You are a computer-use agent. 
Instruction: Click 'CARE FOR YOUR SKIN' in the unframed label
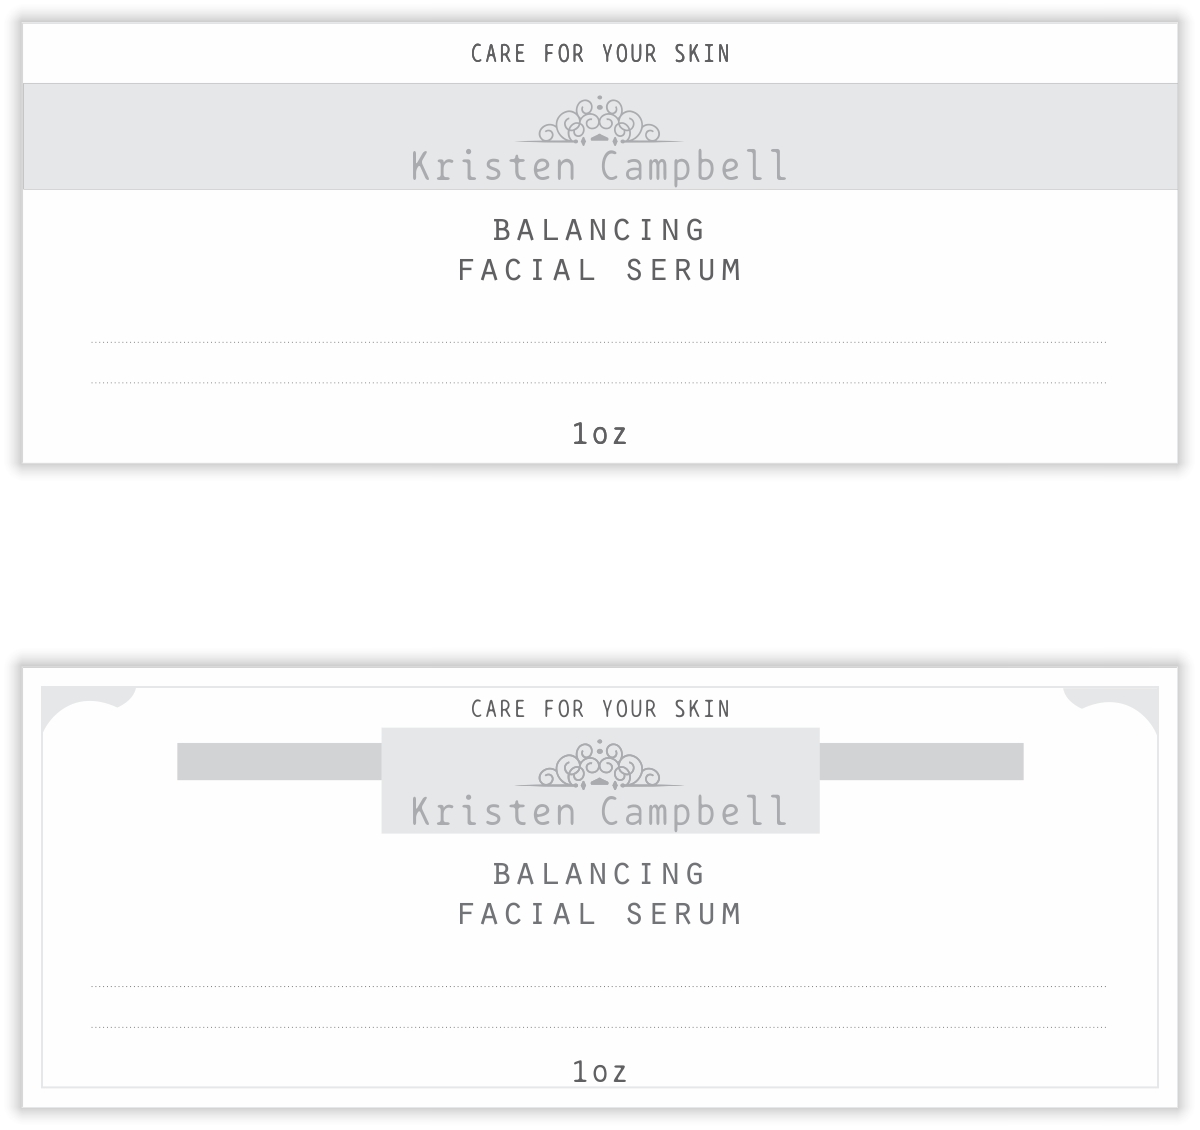[600, 54]
